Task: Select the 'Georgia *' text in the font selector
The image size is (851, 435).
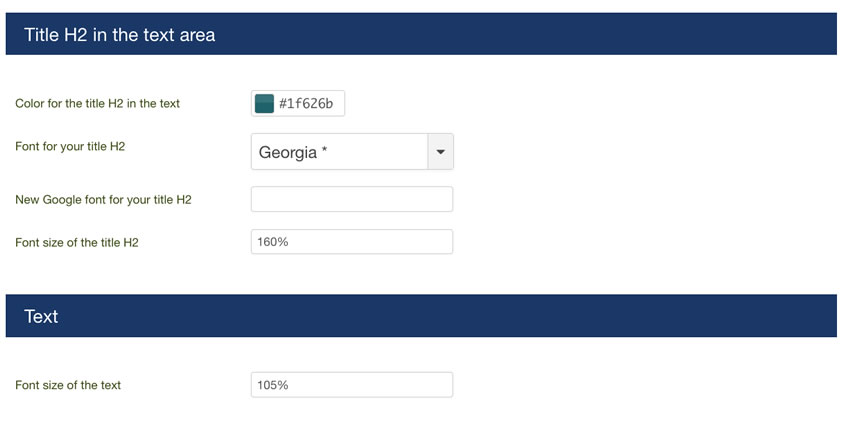Action: (x=293, y=152)
